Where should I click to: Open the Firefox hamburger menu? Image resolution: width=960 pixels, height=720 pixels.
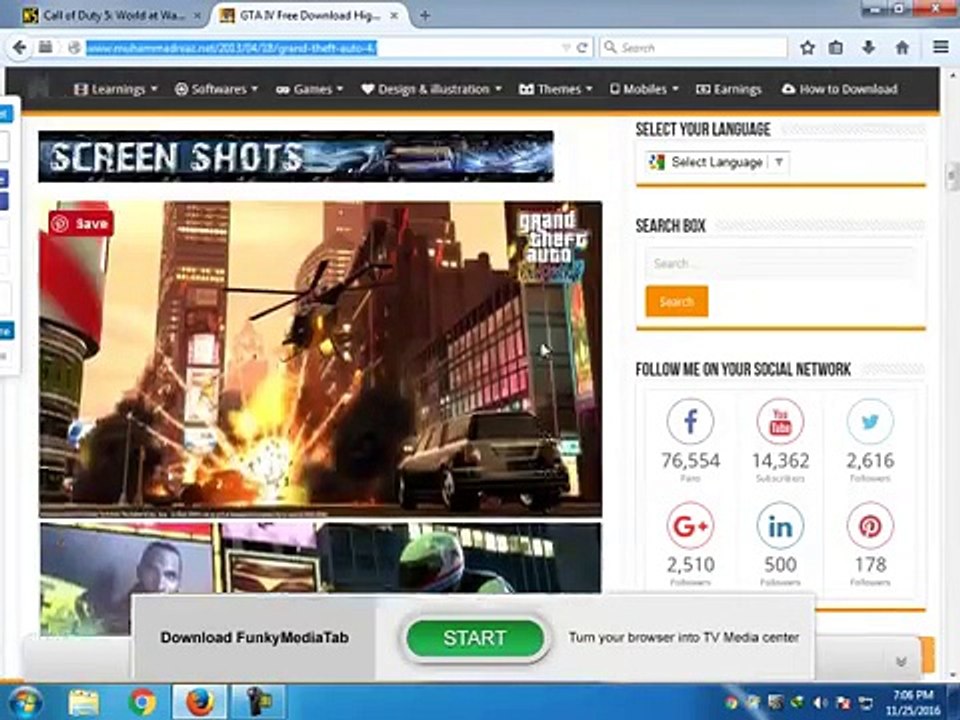tap(940, 48)
